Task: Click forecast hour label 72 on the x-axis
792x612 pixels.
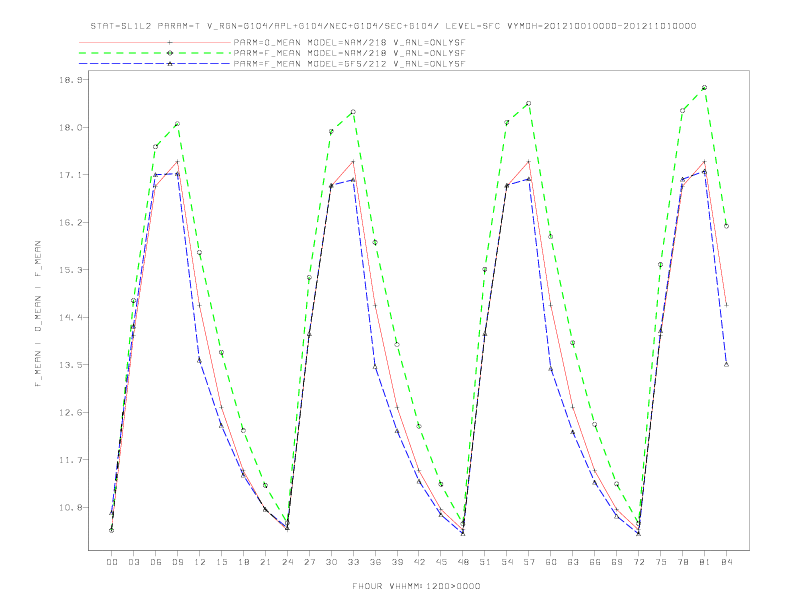Action: tap(638, 562)
